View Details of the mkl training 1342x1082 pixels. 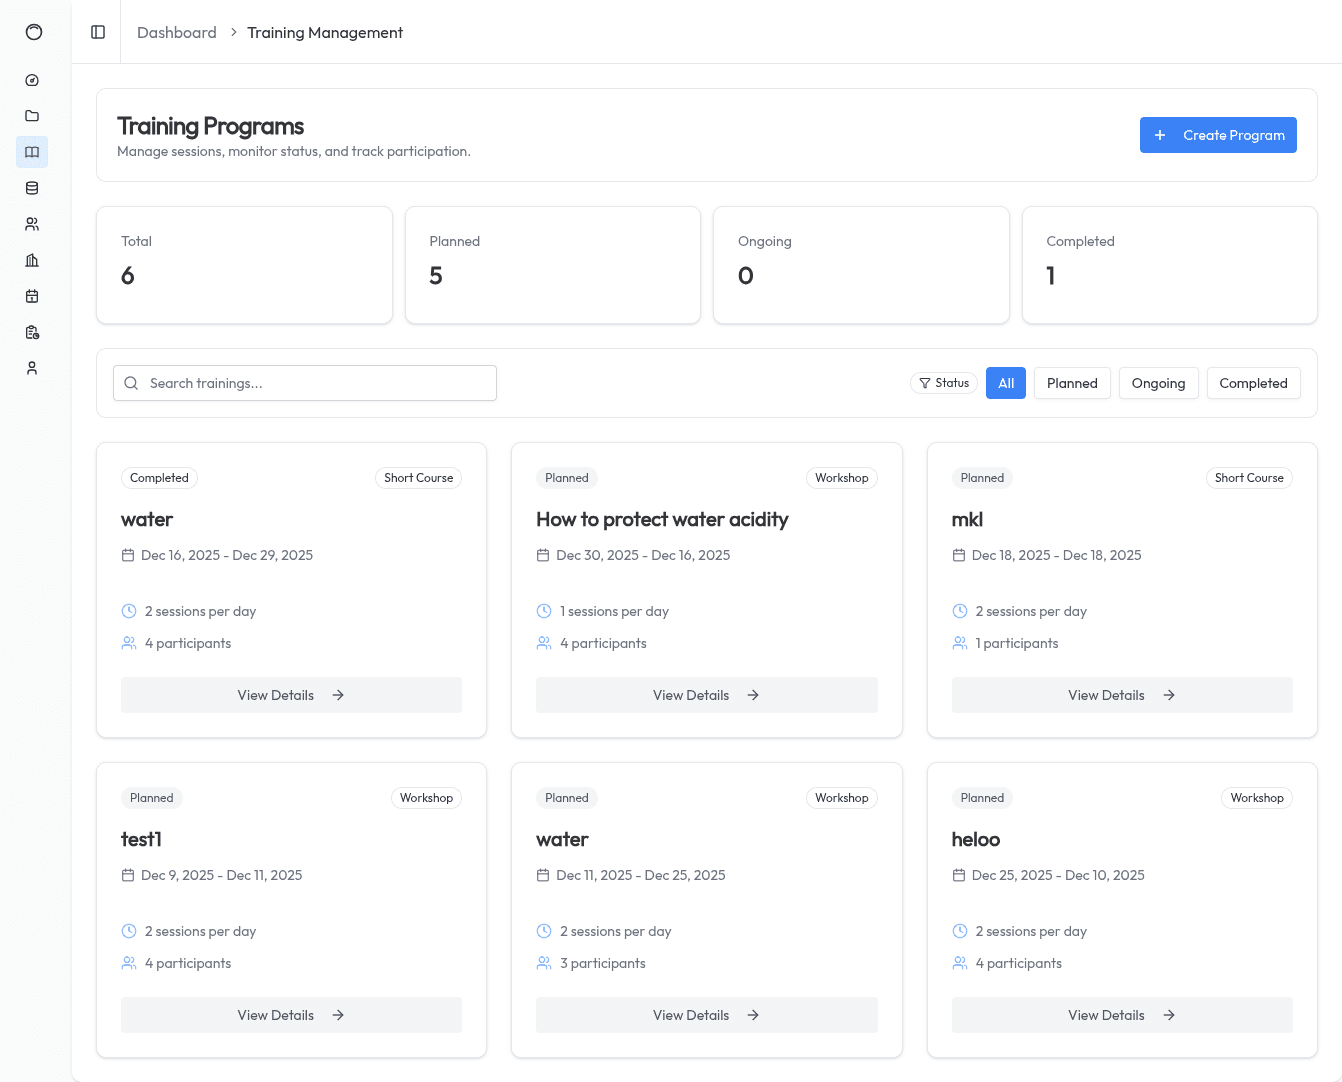[1121, 694]
